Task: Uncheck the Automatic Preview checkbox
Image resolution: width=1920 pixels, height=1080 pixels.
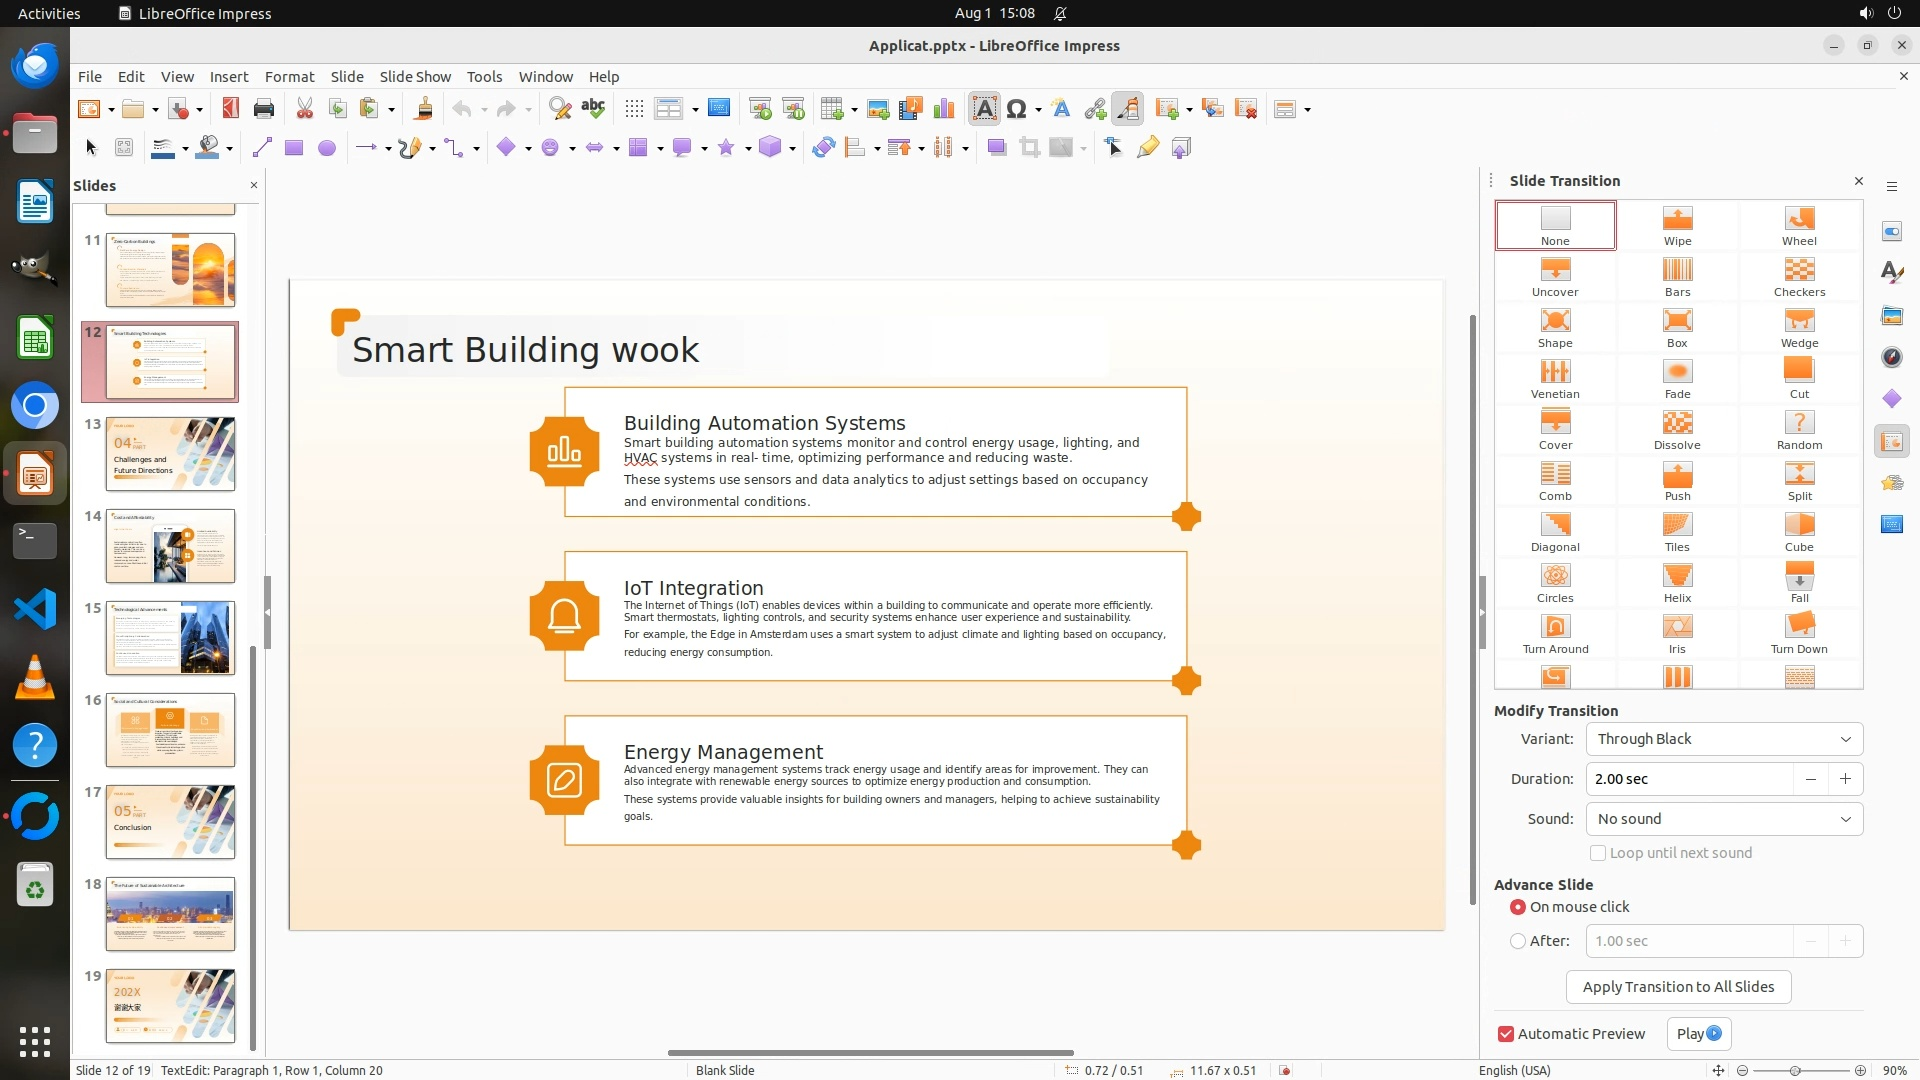Action: [x=1506, y=1034]
